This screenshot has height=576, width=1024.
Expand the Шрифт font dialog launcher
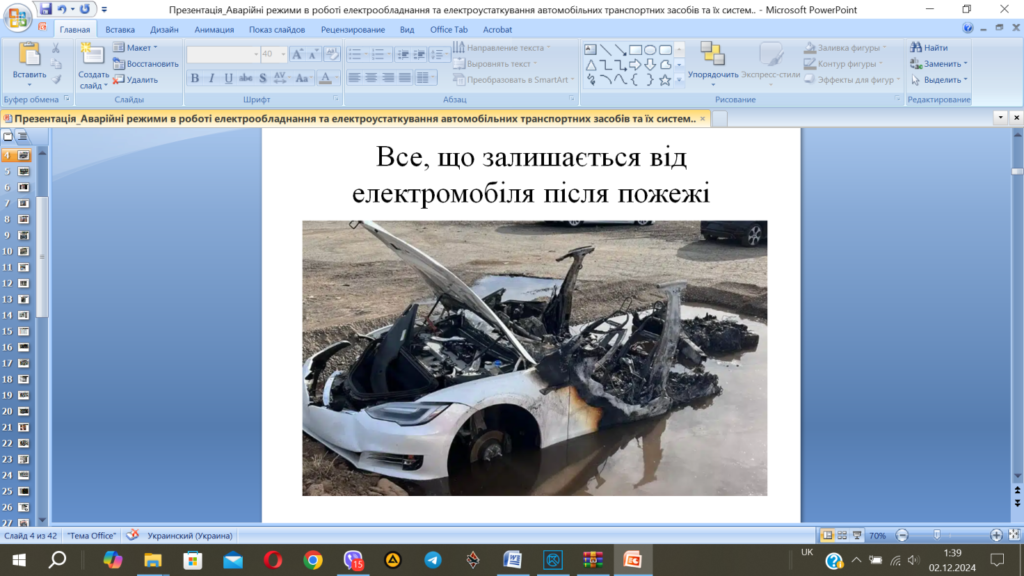pyautogui.click(x=336, y=99)
